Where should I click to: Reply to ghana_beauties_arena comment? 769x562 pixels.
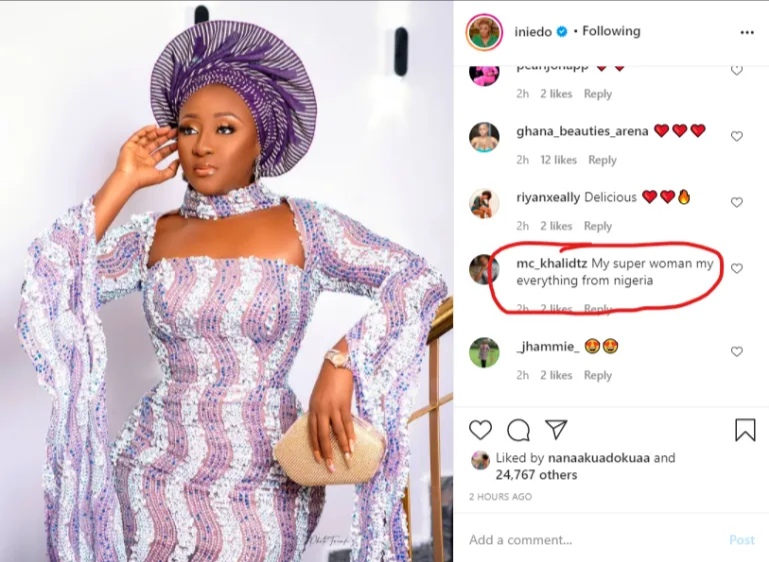[602, 160]
